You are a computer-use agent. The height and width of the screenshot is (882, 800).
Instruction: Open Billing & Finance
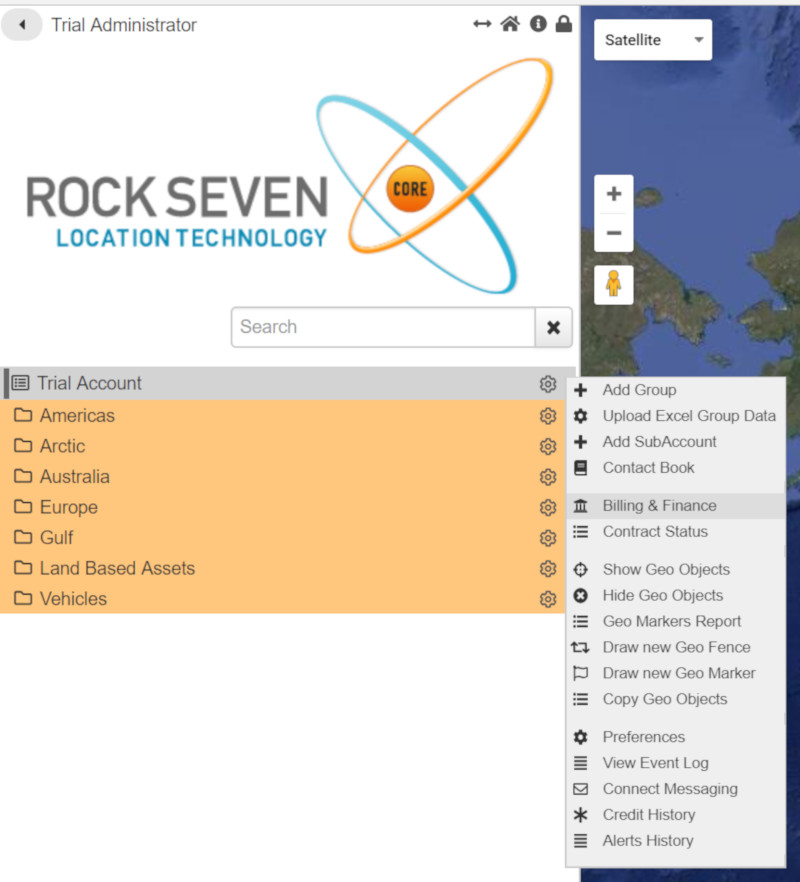pos(676,506)
